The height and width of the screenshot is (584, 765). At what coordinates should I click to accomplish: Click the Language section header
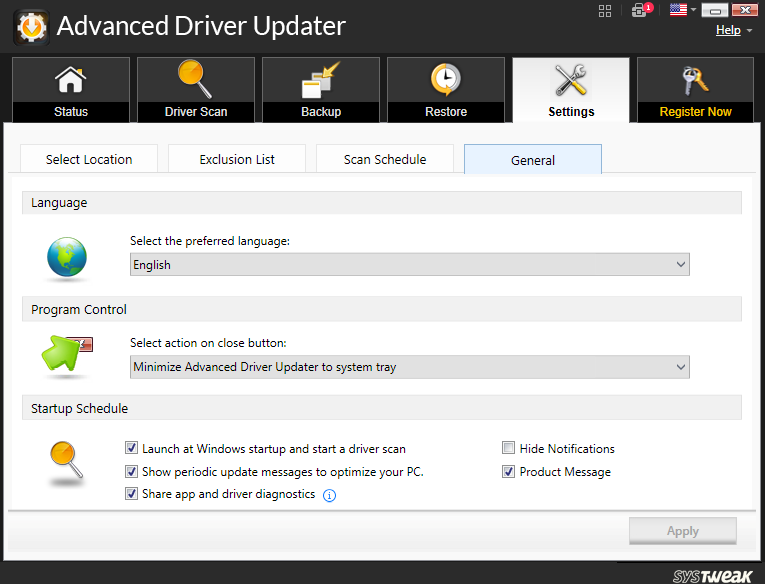(x=382, y=202)
